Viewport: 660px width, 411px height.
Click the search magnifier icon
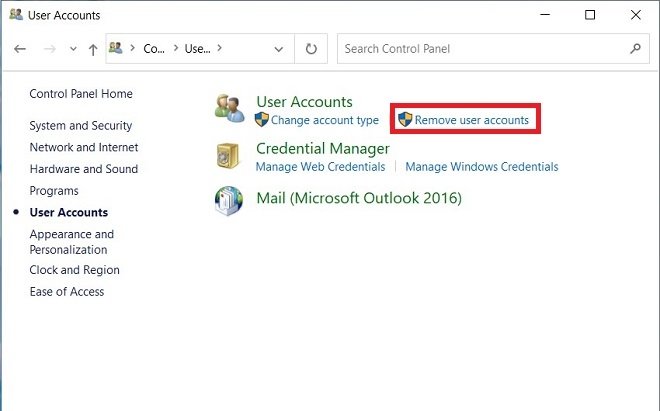click(x=635, y=49)
